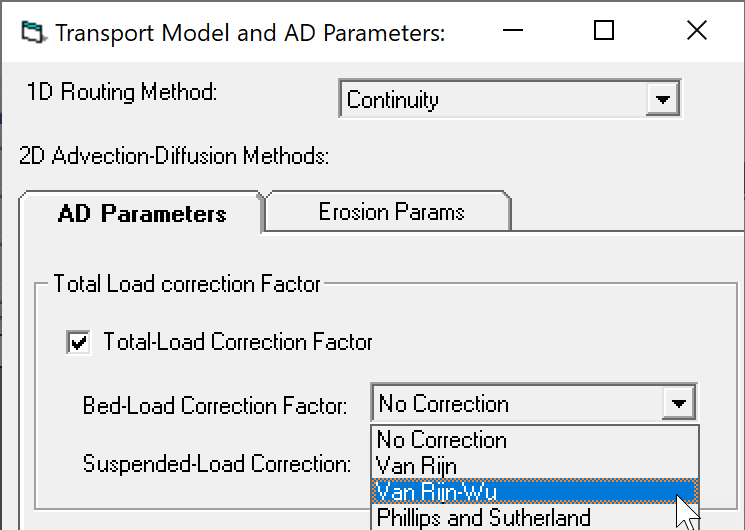Close the Transport Model and AD Parameters dialog

697,31
